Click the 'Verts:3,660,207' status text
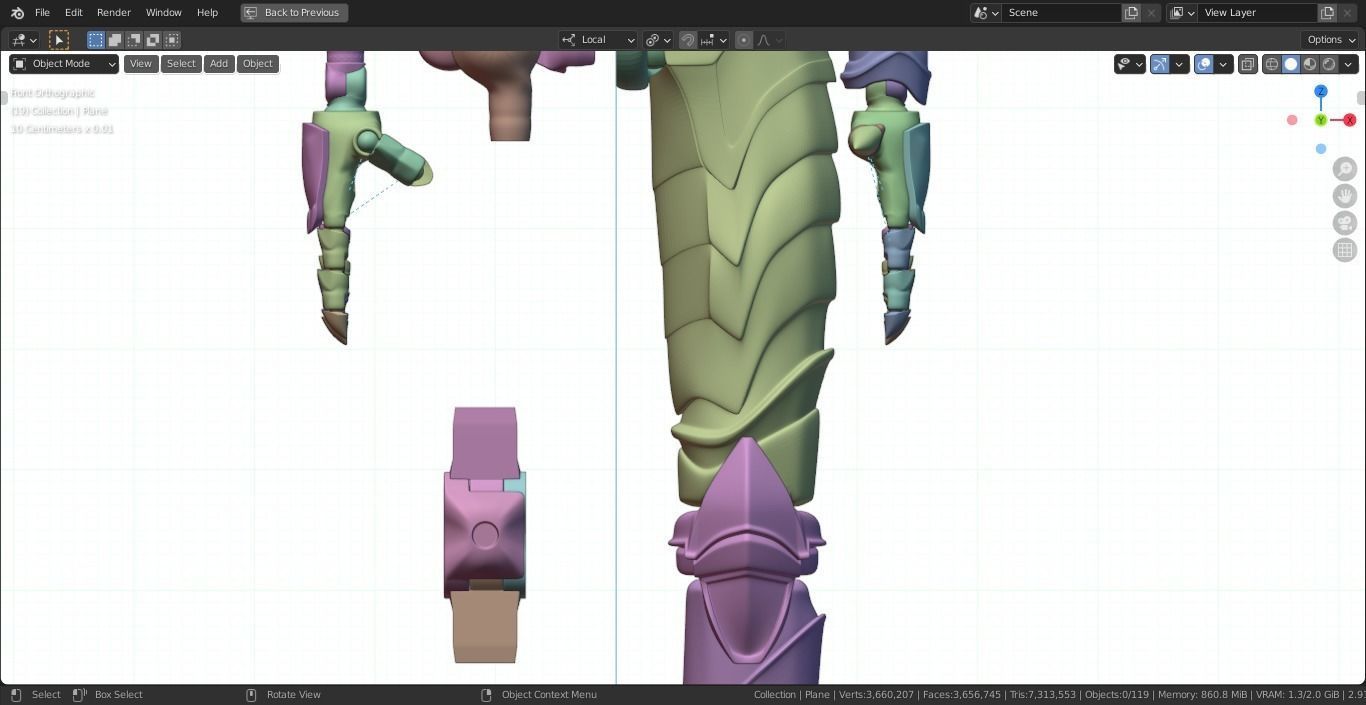 (876, 695)
